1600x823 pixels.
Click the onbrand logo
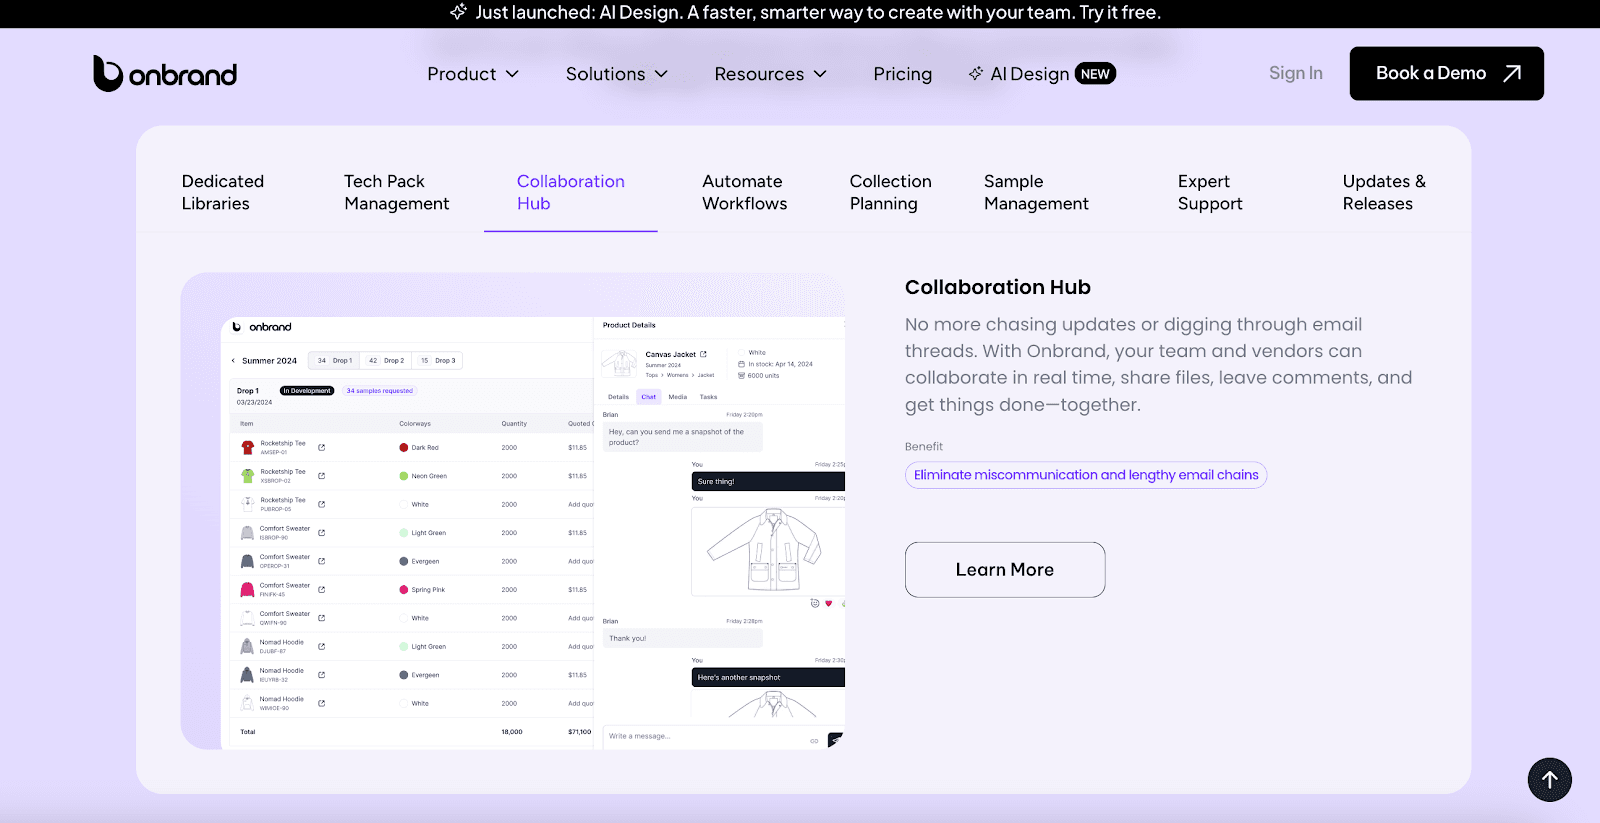pos(165,73)
